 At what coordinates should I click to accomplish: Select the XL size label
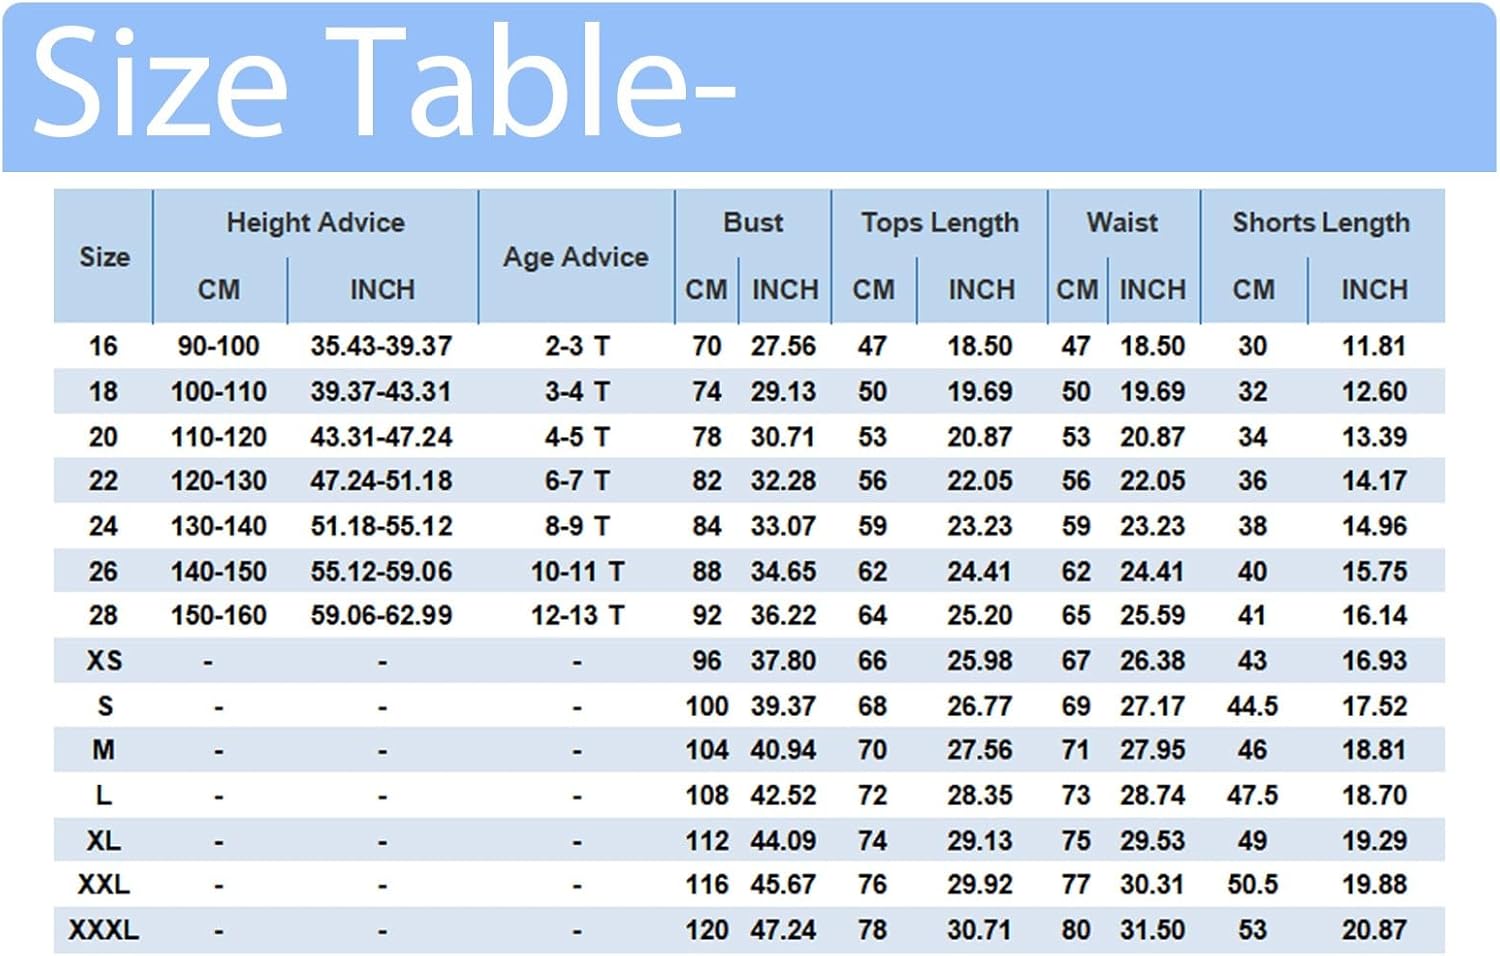click(x=104, y=841)
